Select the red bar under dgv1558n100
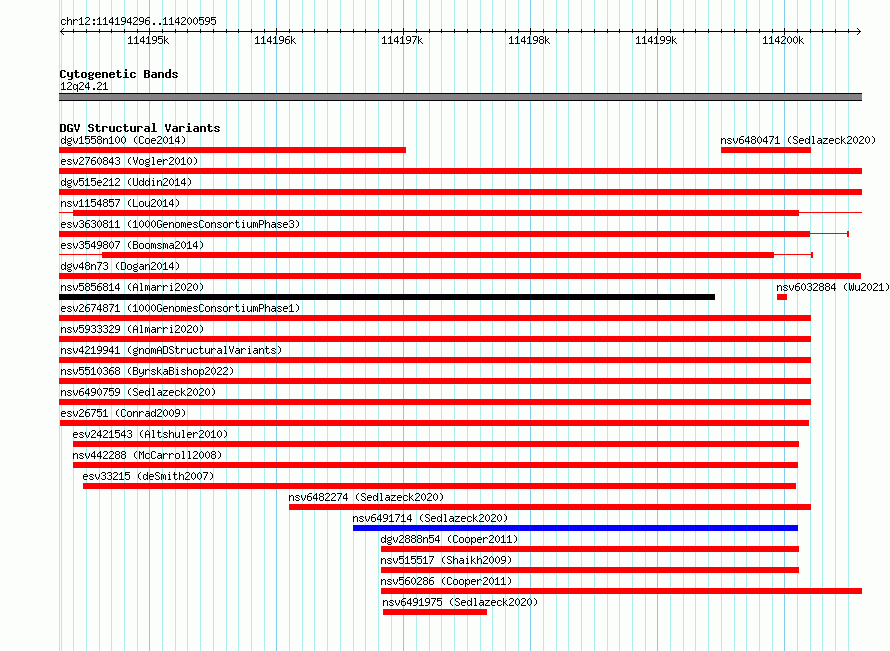Screen dimensions: 890x651 pyautogui.click(x=232, y=150)
